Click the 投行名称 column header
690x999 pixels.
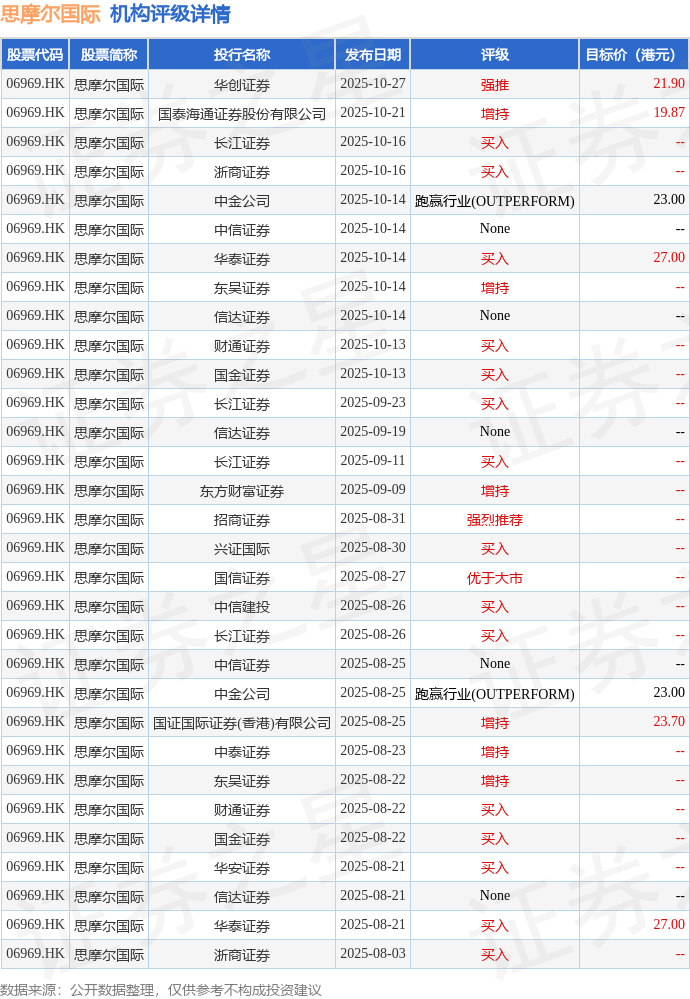[242, 55]
